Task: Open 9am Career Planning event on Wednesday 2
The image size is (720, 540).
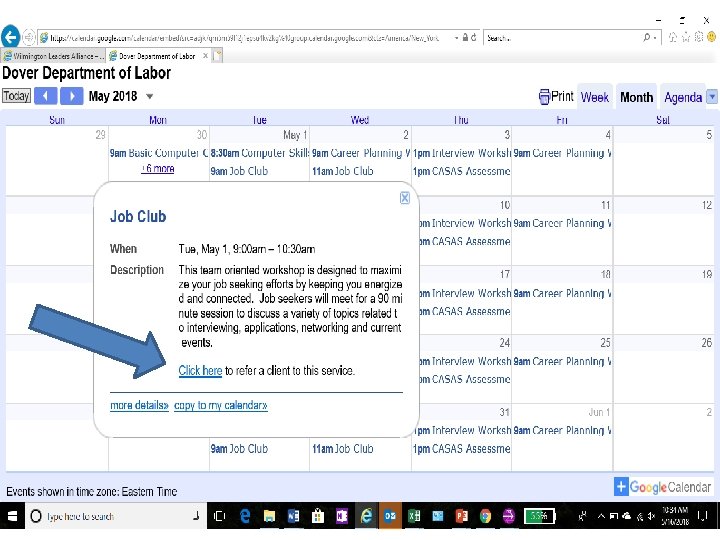Action: pos(361,152)
